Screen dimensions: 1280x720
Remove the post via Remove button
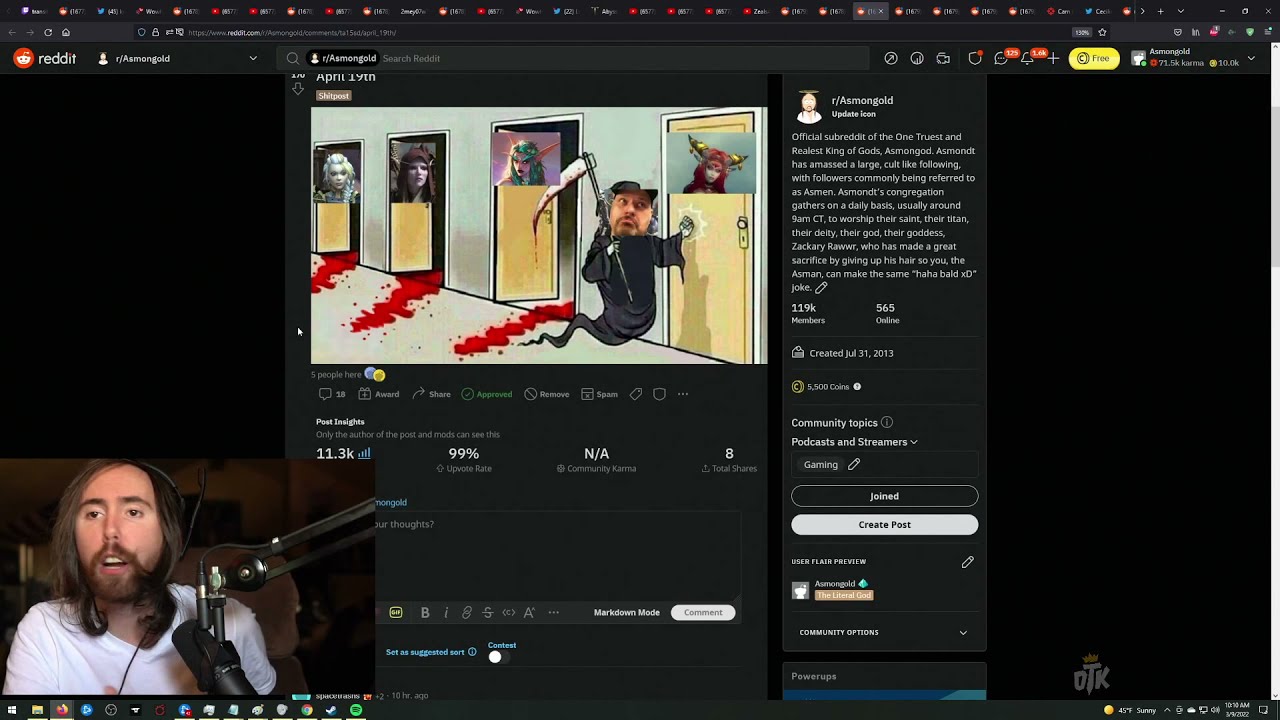click(x=547, y=394)
